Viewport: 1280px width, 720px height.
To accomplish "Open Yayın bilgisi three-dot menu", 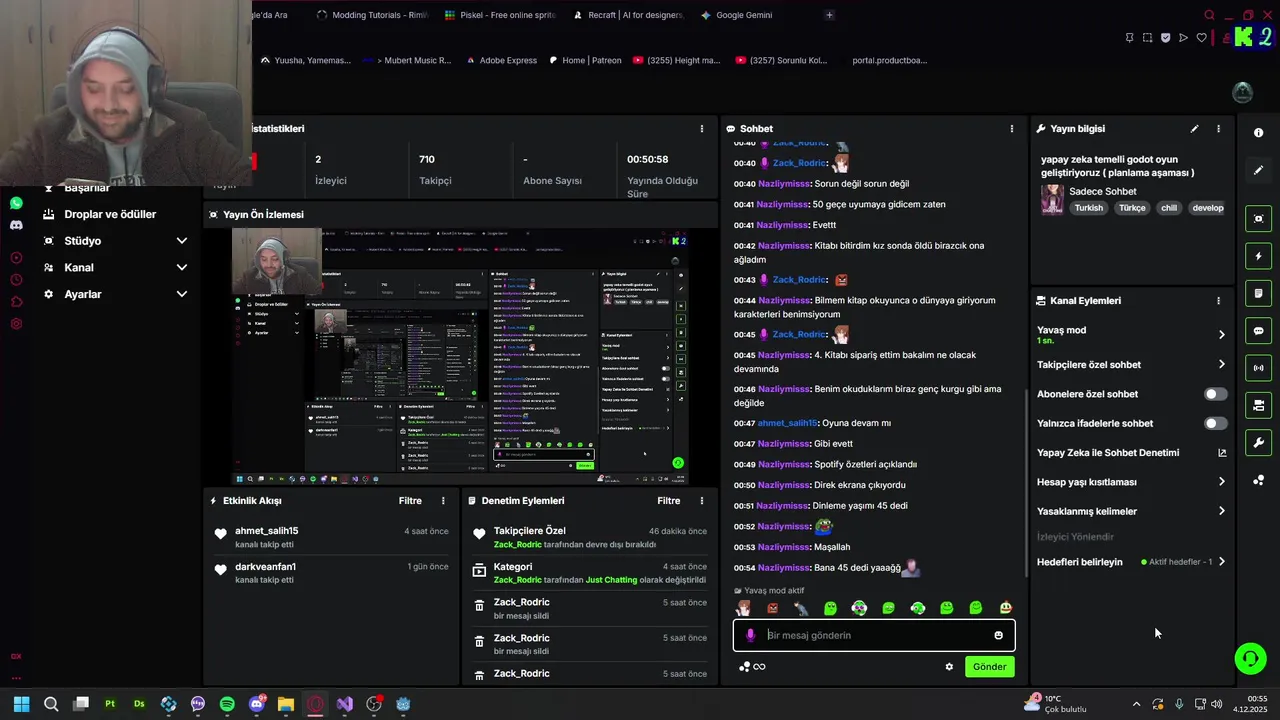I will 1218,129.
